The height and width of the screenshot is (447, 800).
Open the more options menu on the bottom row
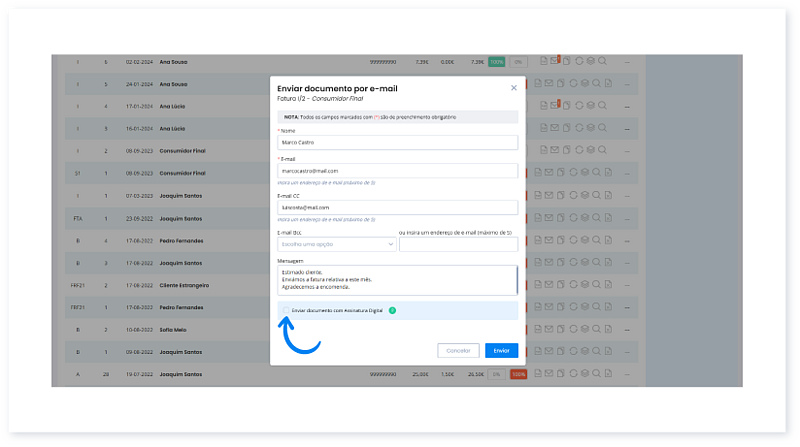tap(627, 374)
